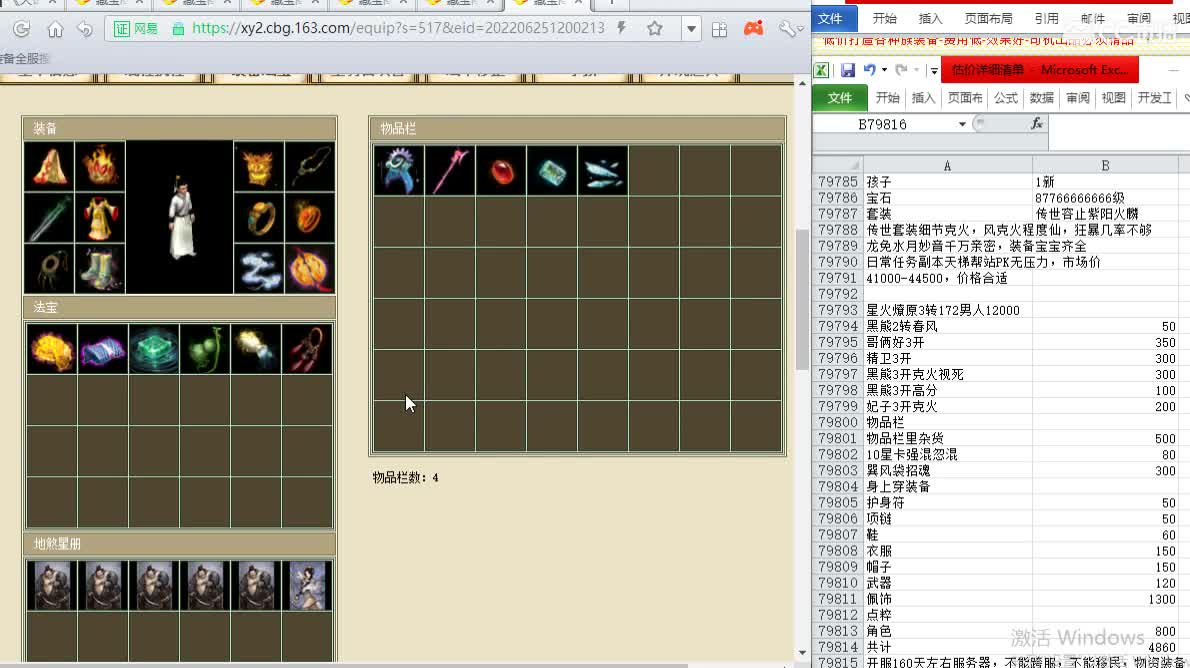This screenshot has height=668, width=1190.
Task: Select the golden brain-shaped 法宝 icon
Action: click(x=52, y=349)
